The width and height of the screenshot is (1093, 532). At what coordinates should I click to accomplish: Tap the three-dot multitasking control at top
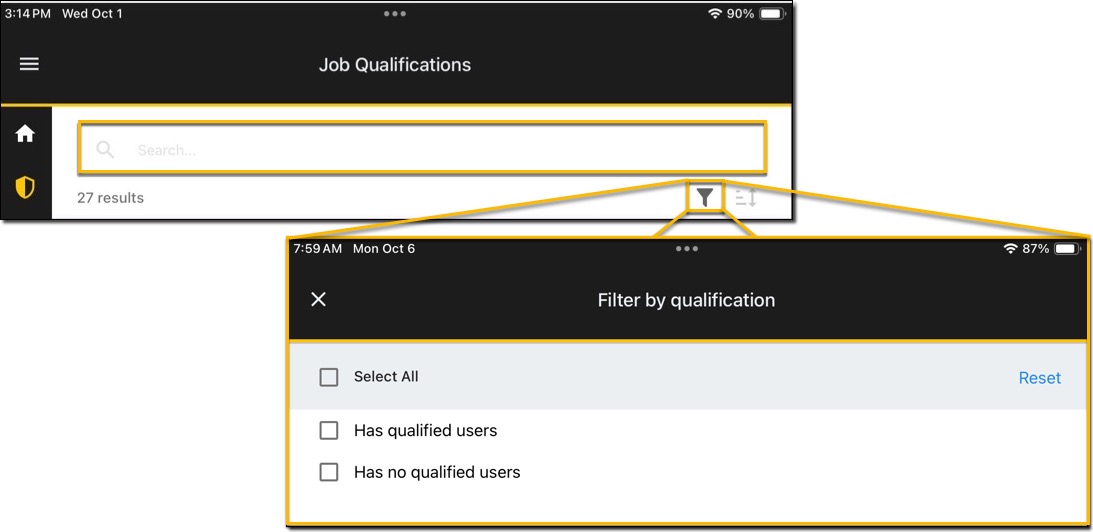pyautogui.click(x=395, y=14)
